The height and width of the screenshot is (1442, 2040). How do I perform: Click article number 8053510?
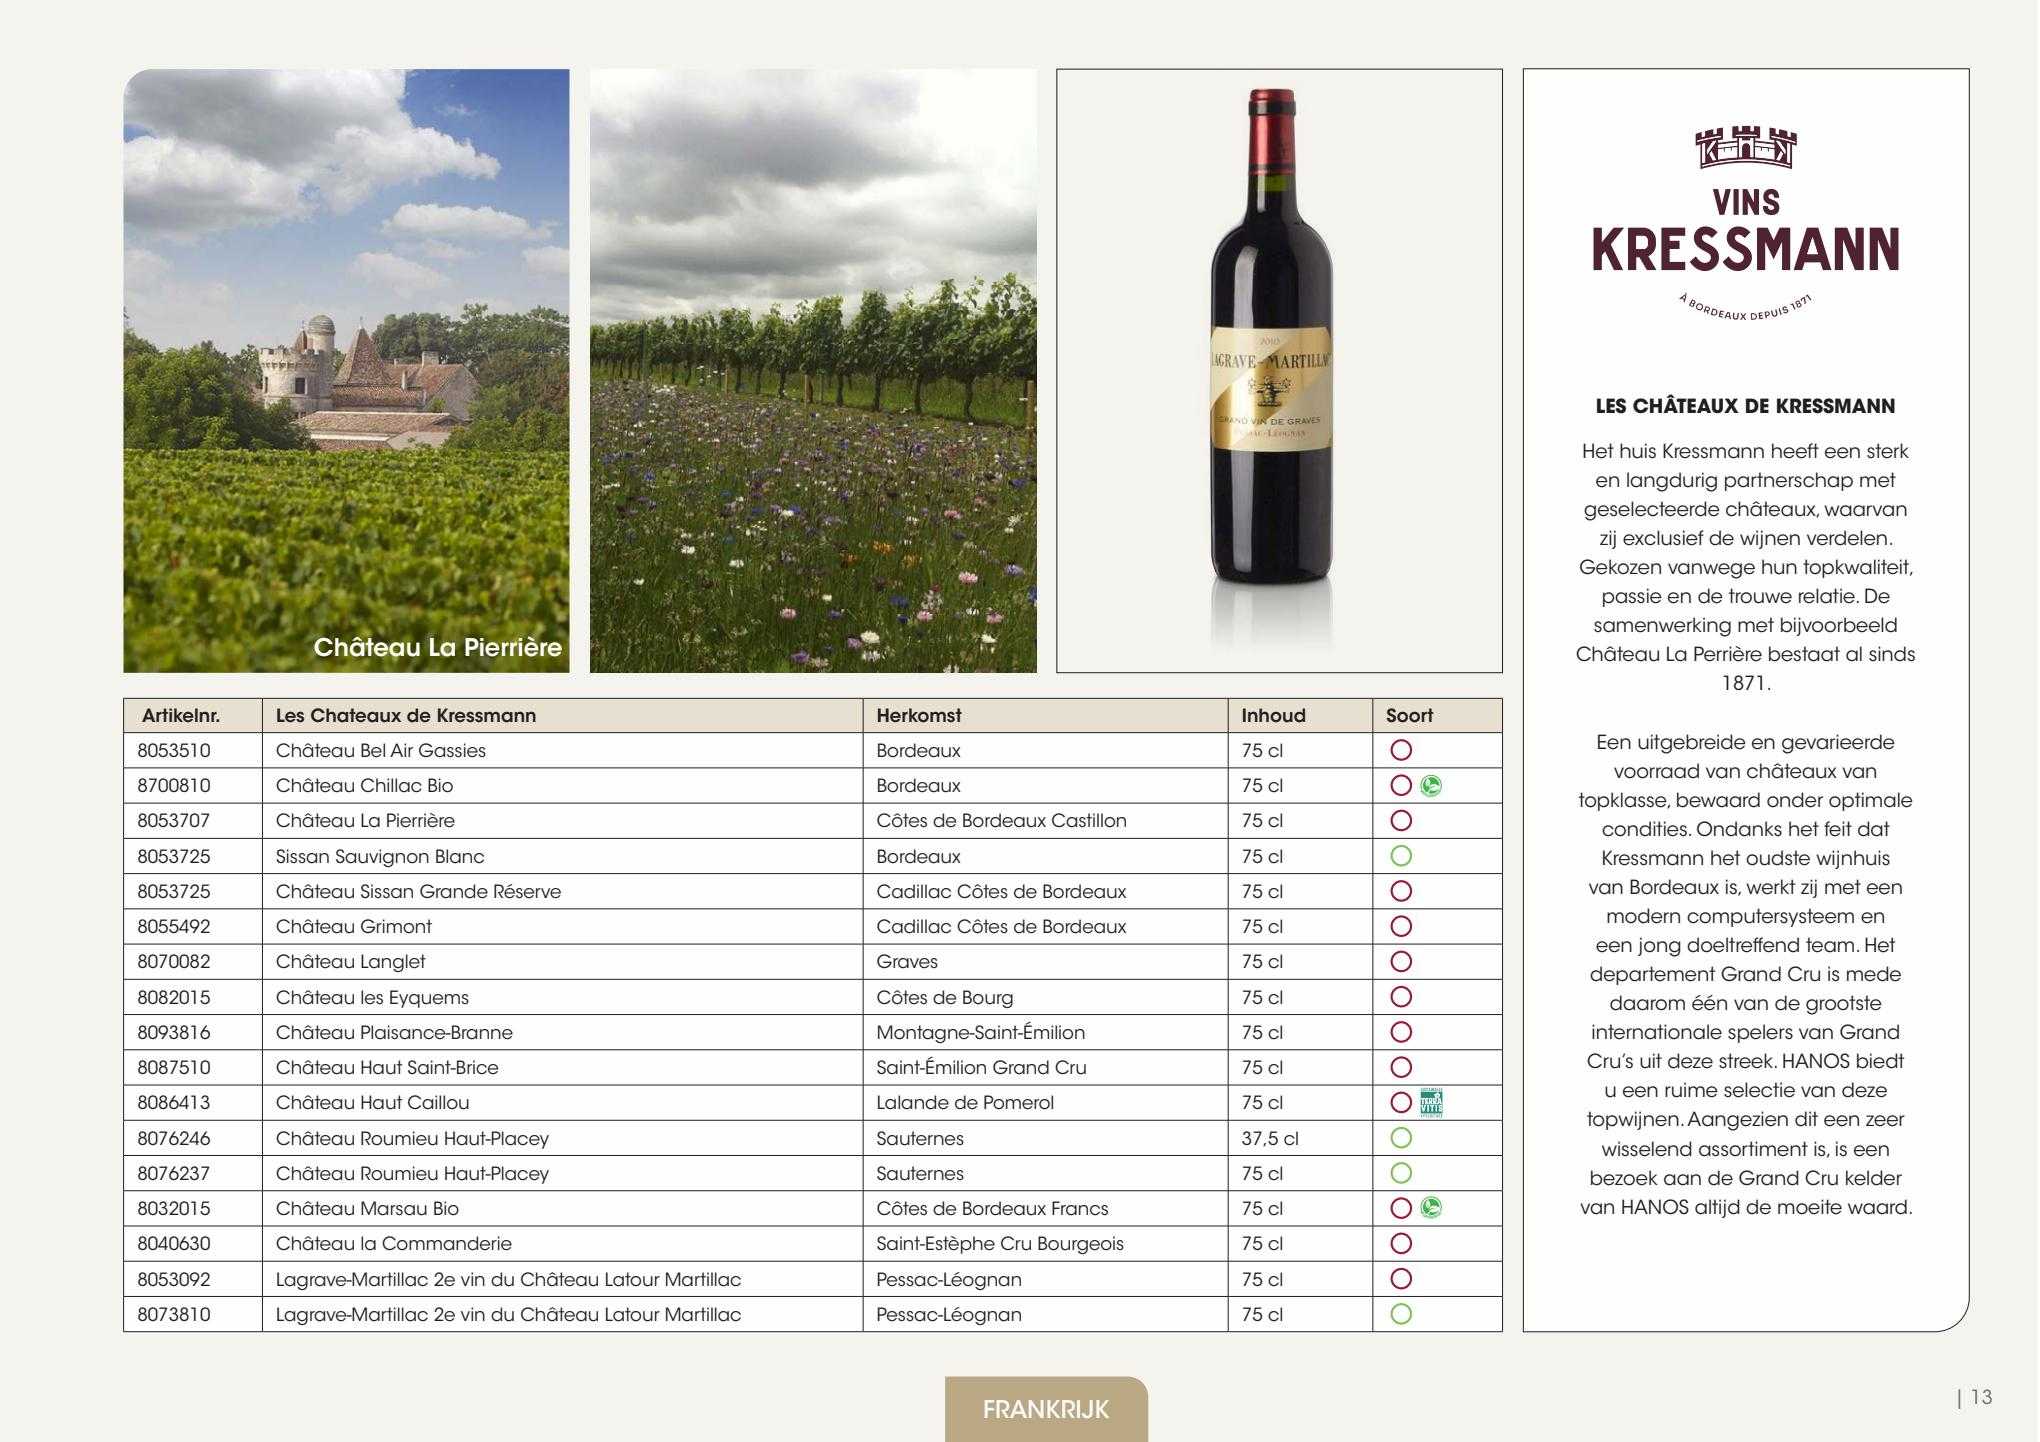[174, 751]
